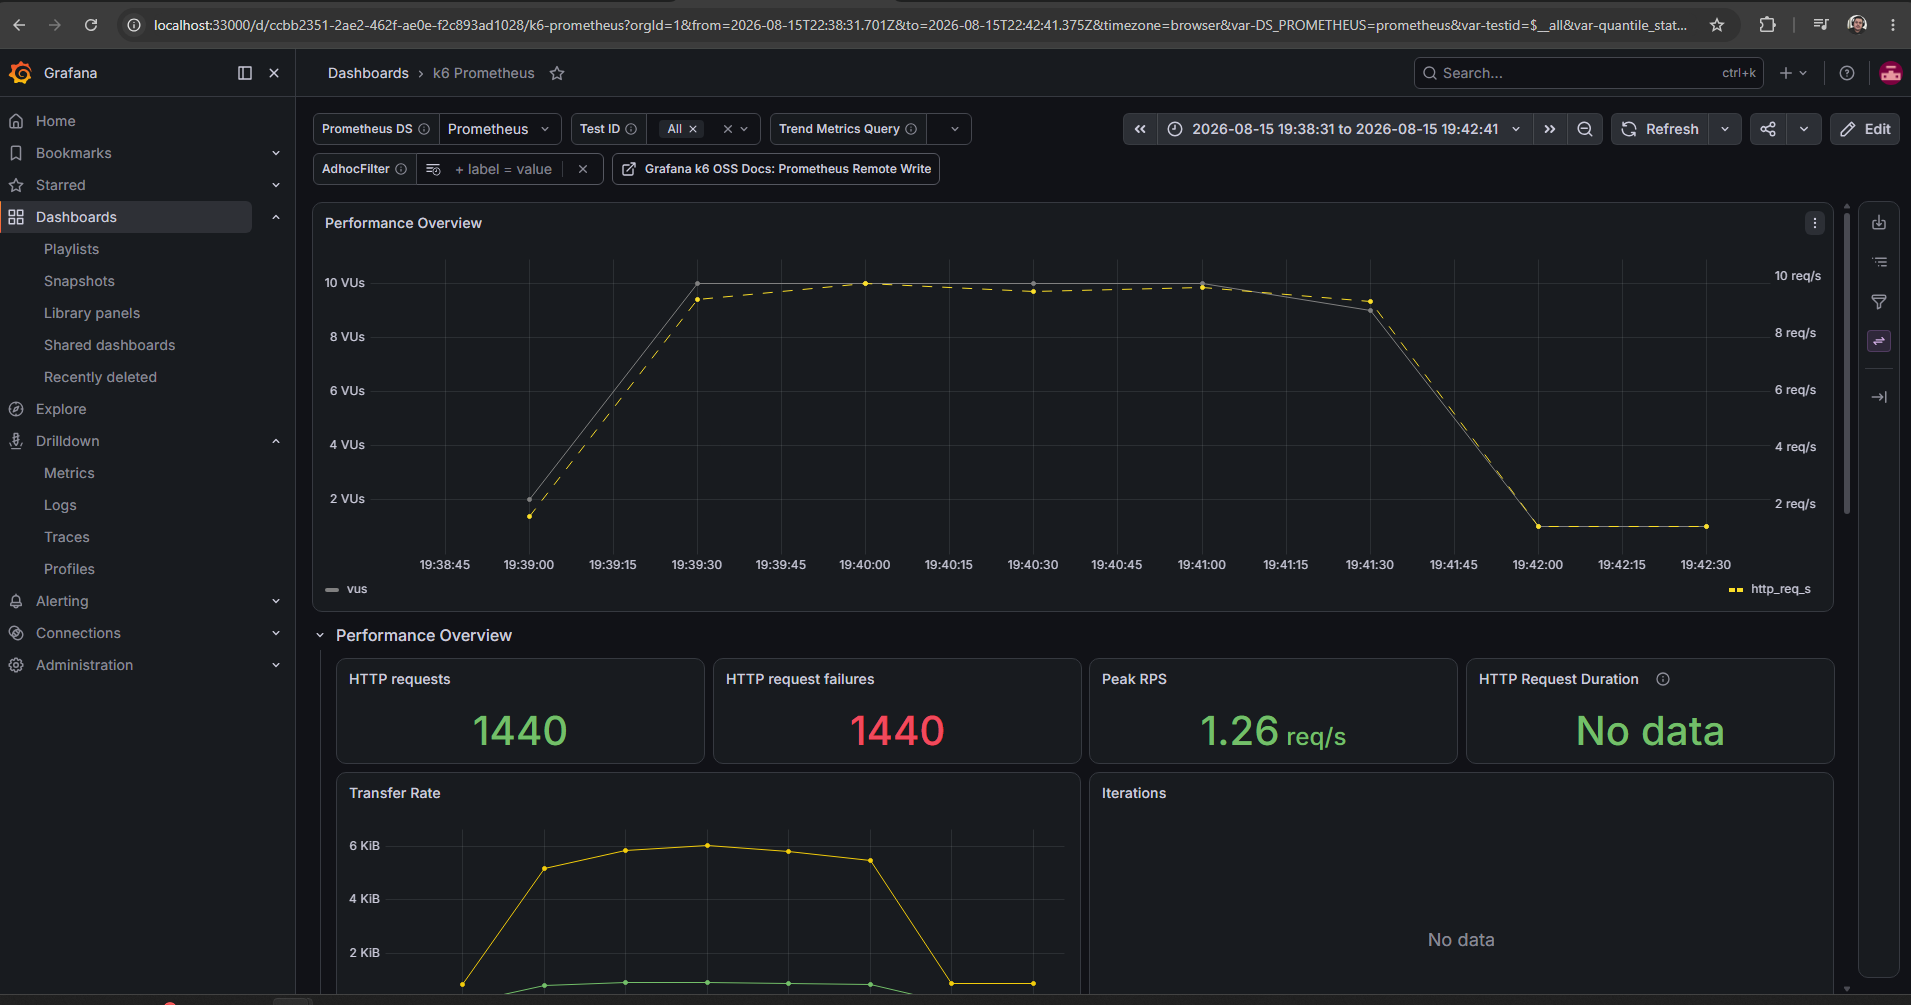This screenshot has height=1005, width=1911.
Task: Click the Search input field
Action: pyautogui.click(x=1588, y=73)
